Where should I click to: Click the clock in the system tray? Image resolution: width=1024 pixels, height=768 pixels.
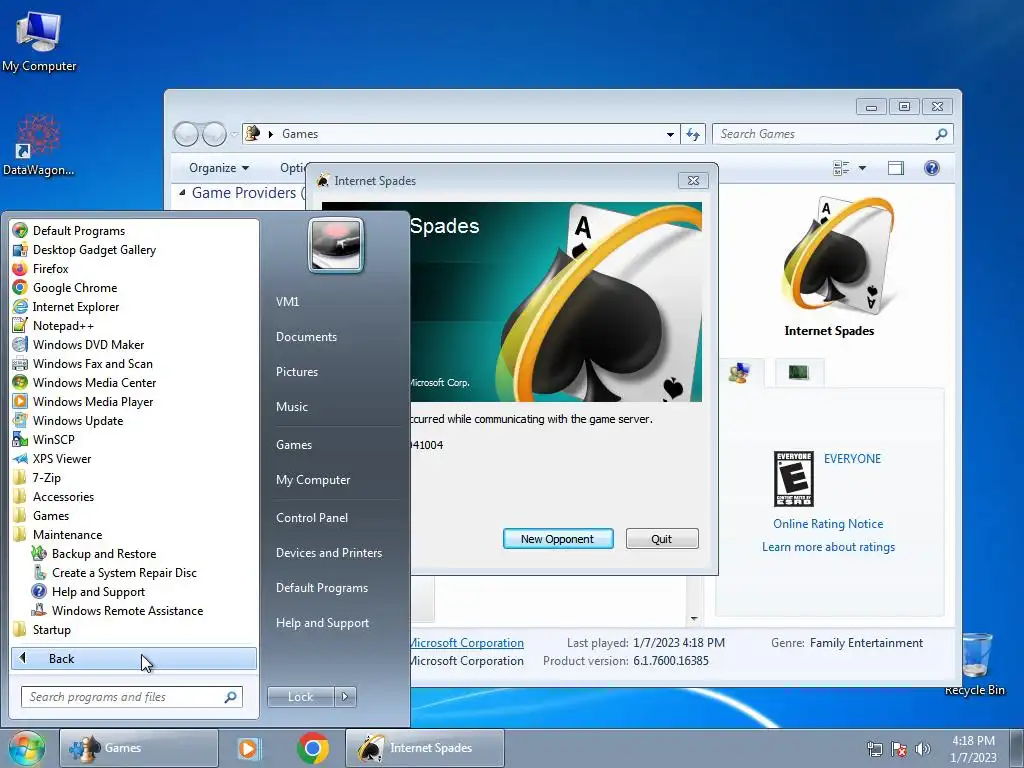[973, 749]
